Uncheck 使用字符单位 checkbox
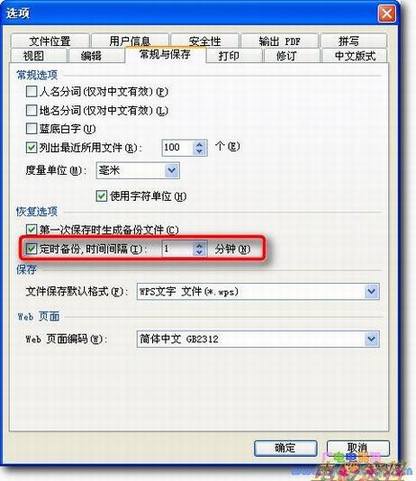The image size is (416, 481). 101,196
